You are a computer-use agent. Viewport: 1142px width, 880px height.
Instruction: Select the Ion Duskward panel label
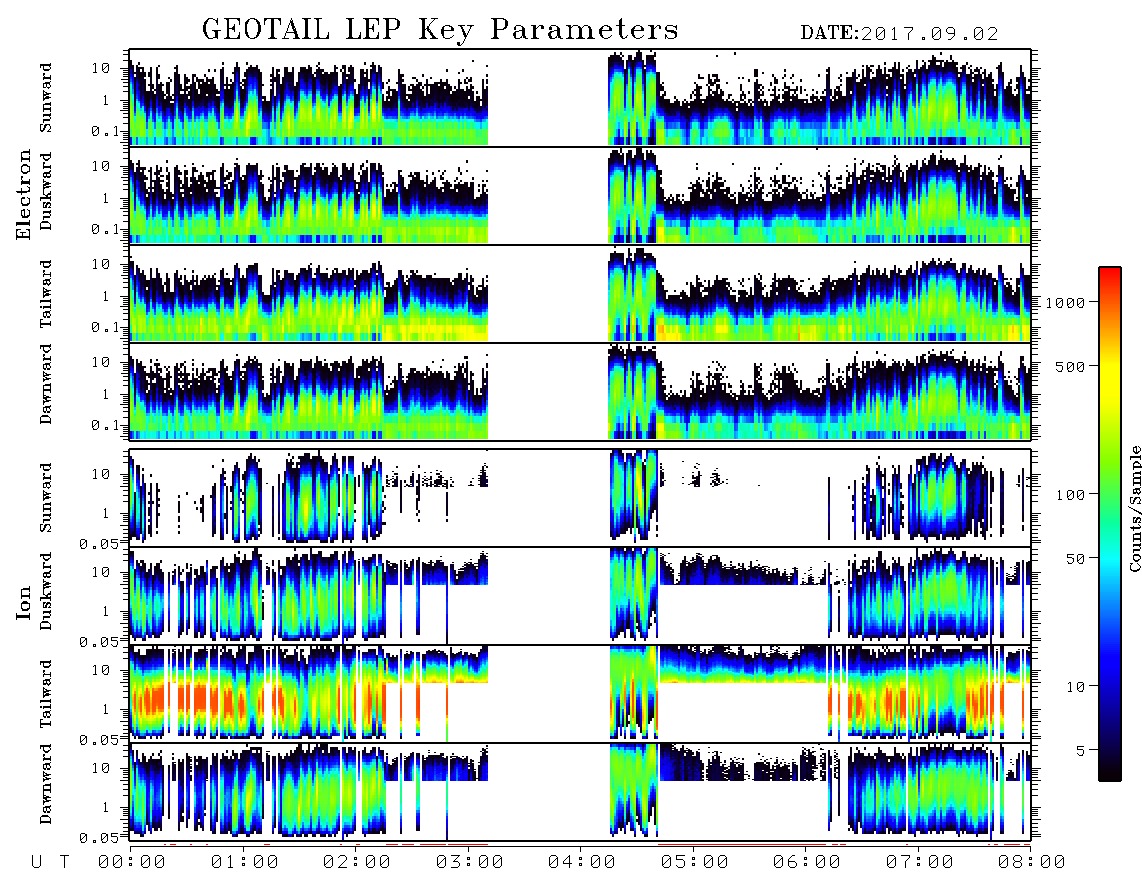point(46,592)
